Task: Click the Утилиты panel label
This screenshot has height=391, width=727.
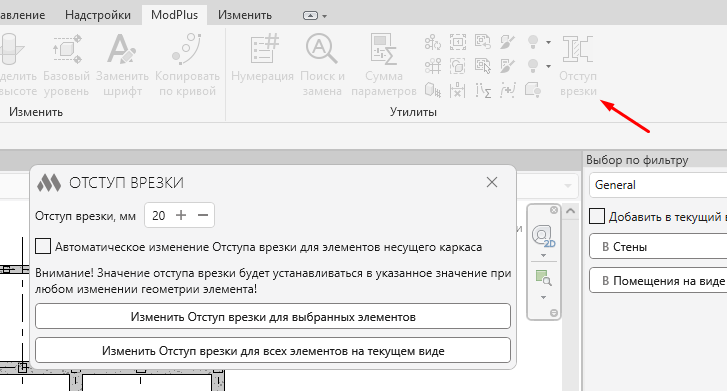Action: [413, 112]
